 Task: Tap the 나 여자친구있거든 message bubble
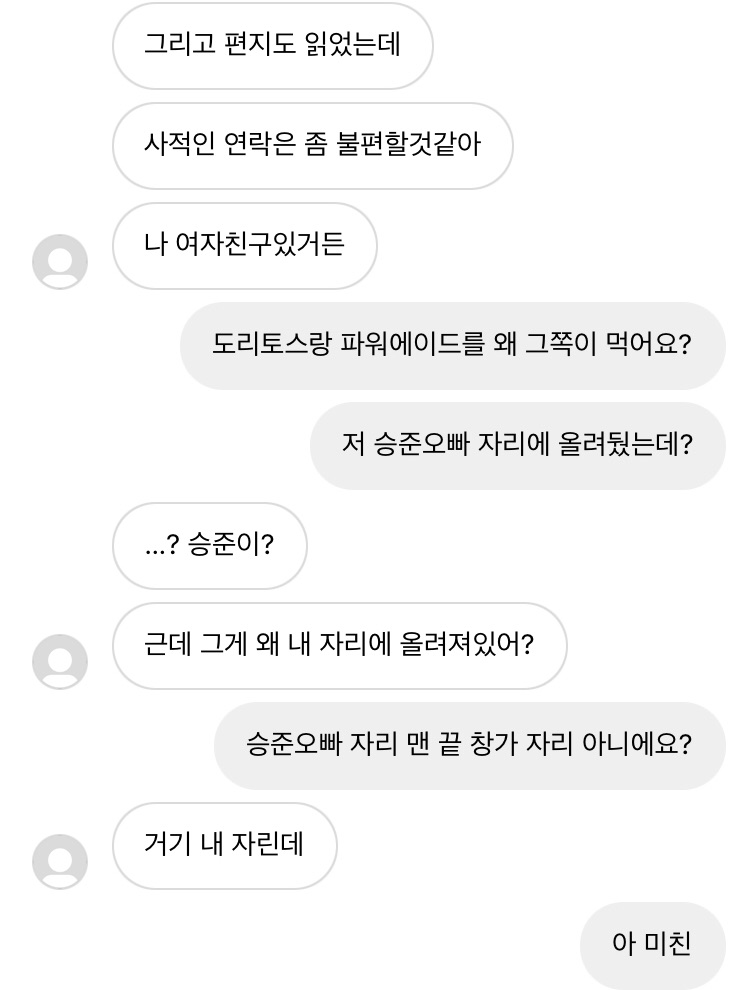(x=244, y=246)
